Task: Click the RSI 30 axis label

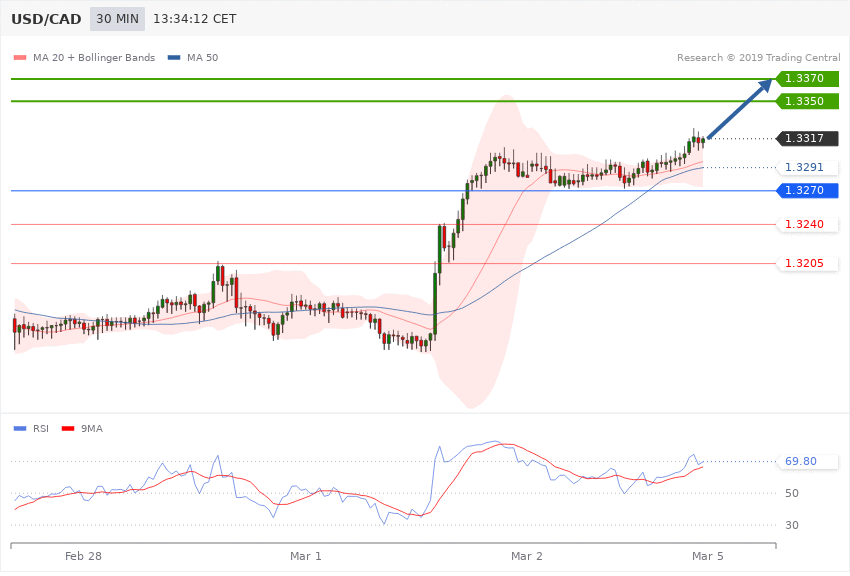Action: (792, 525)
